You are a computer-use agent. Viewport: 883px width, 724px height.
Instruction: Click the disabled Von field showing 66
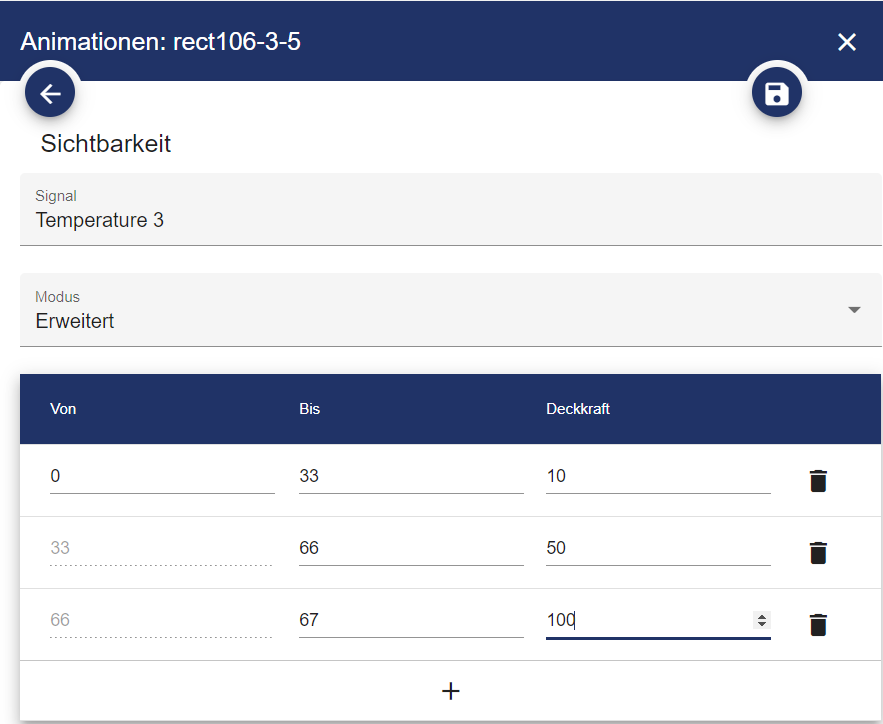click(x=160, y=621)
